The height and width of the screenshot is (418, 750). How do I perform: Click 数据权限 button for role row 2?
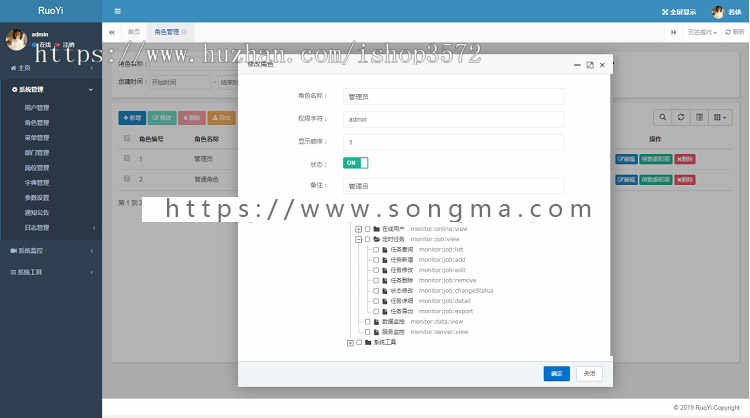coord(656,179)
